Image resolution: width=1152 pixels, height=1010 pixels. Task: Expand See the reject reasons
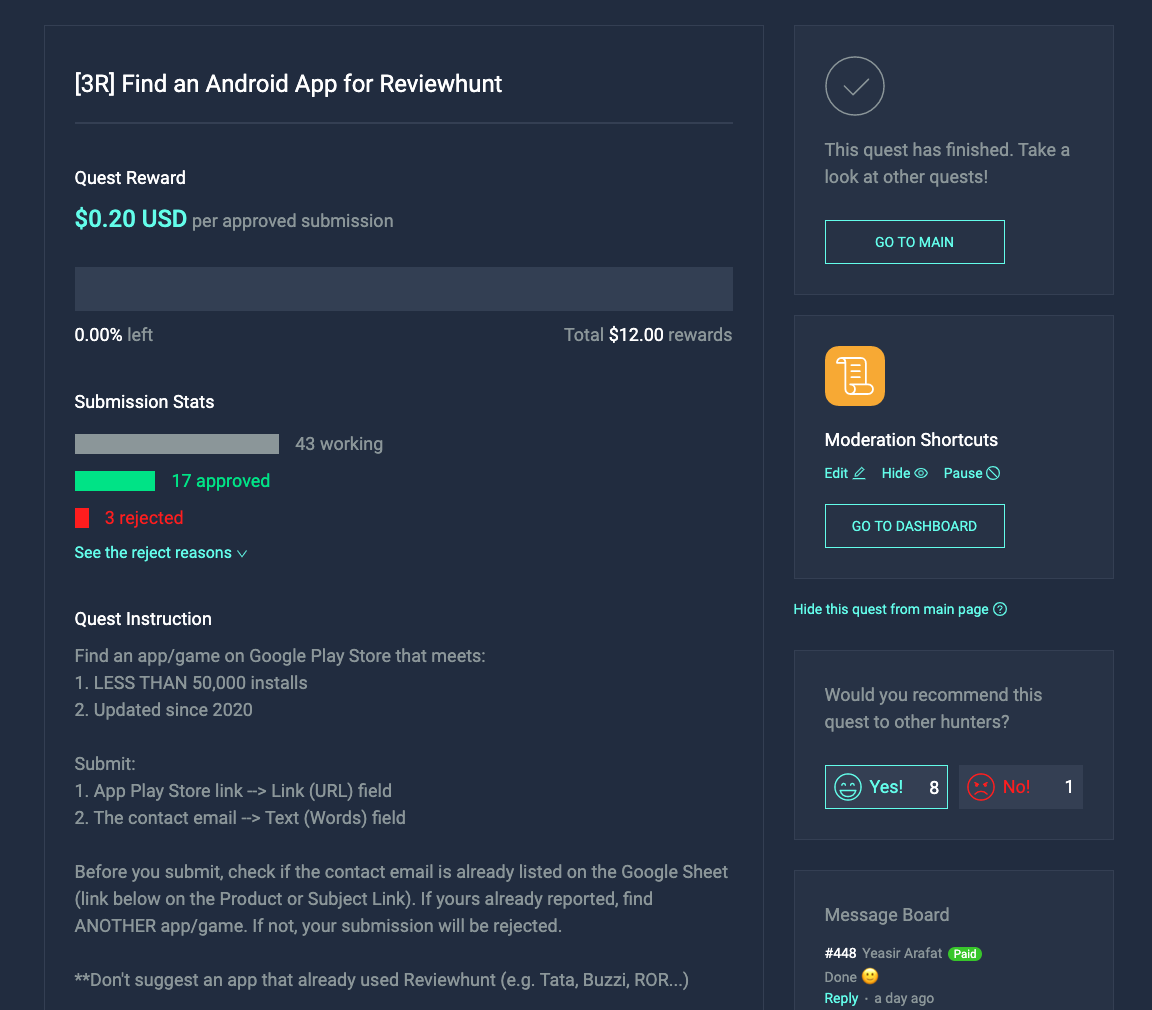pos(160,552)
